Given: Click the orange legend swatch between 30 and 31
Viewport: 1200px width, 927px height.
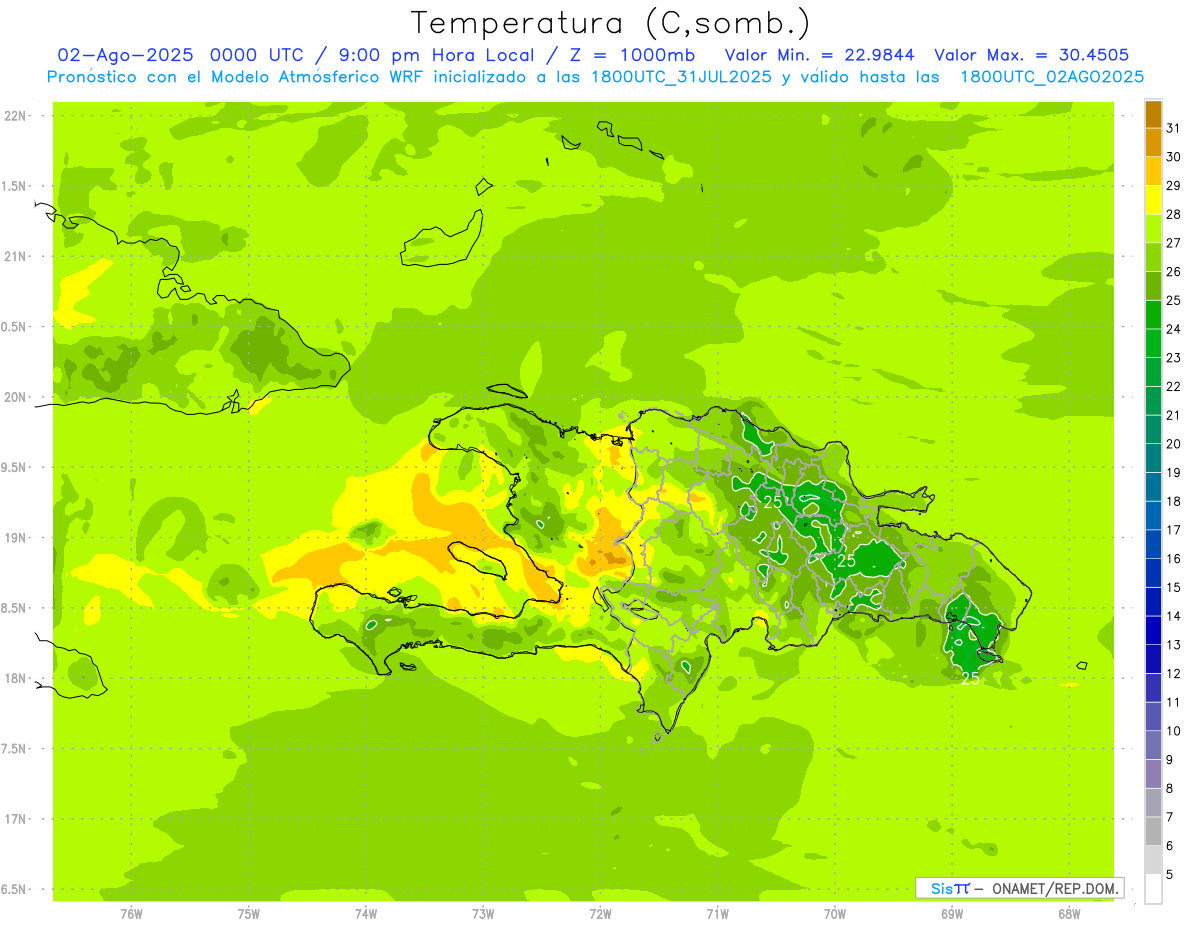Looking at the screenshot, I should (x=1153, y=143).
